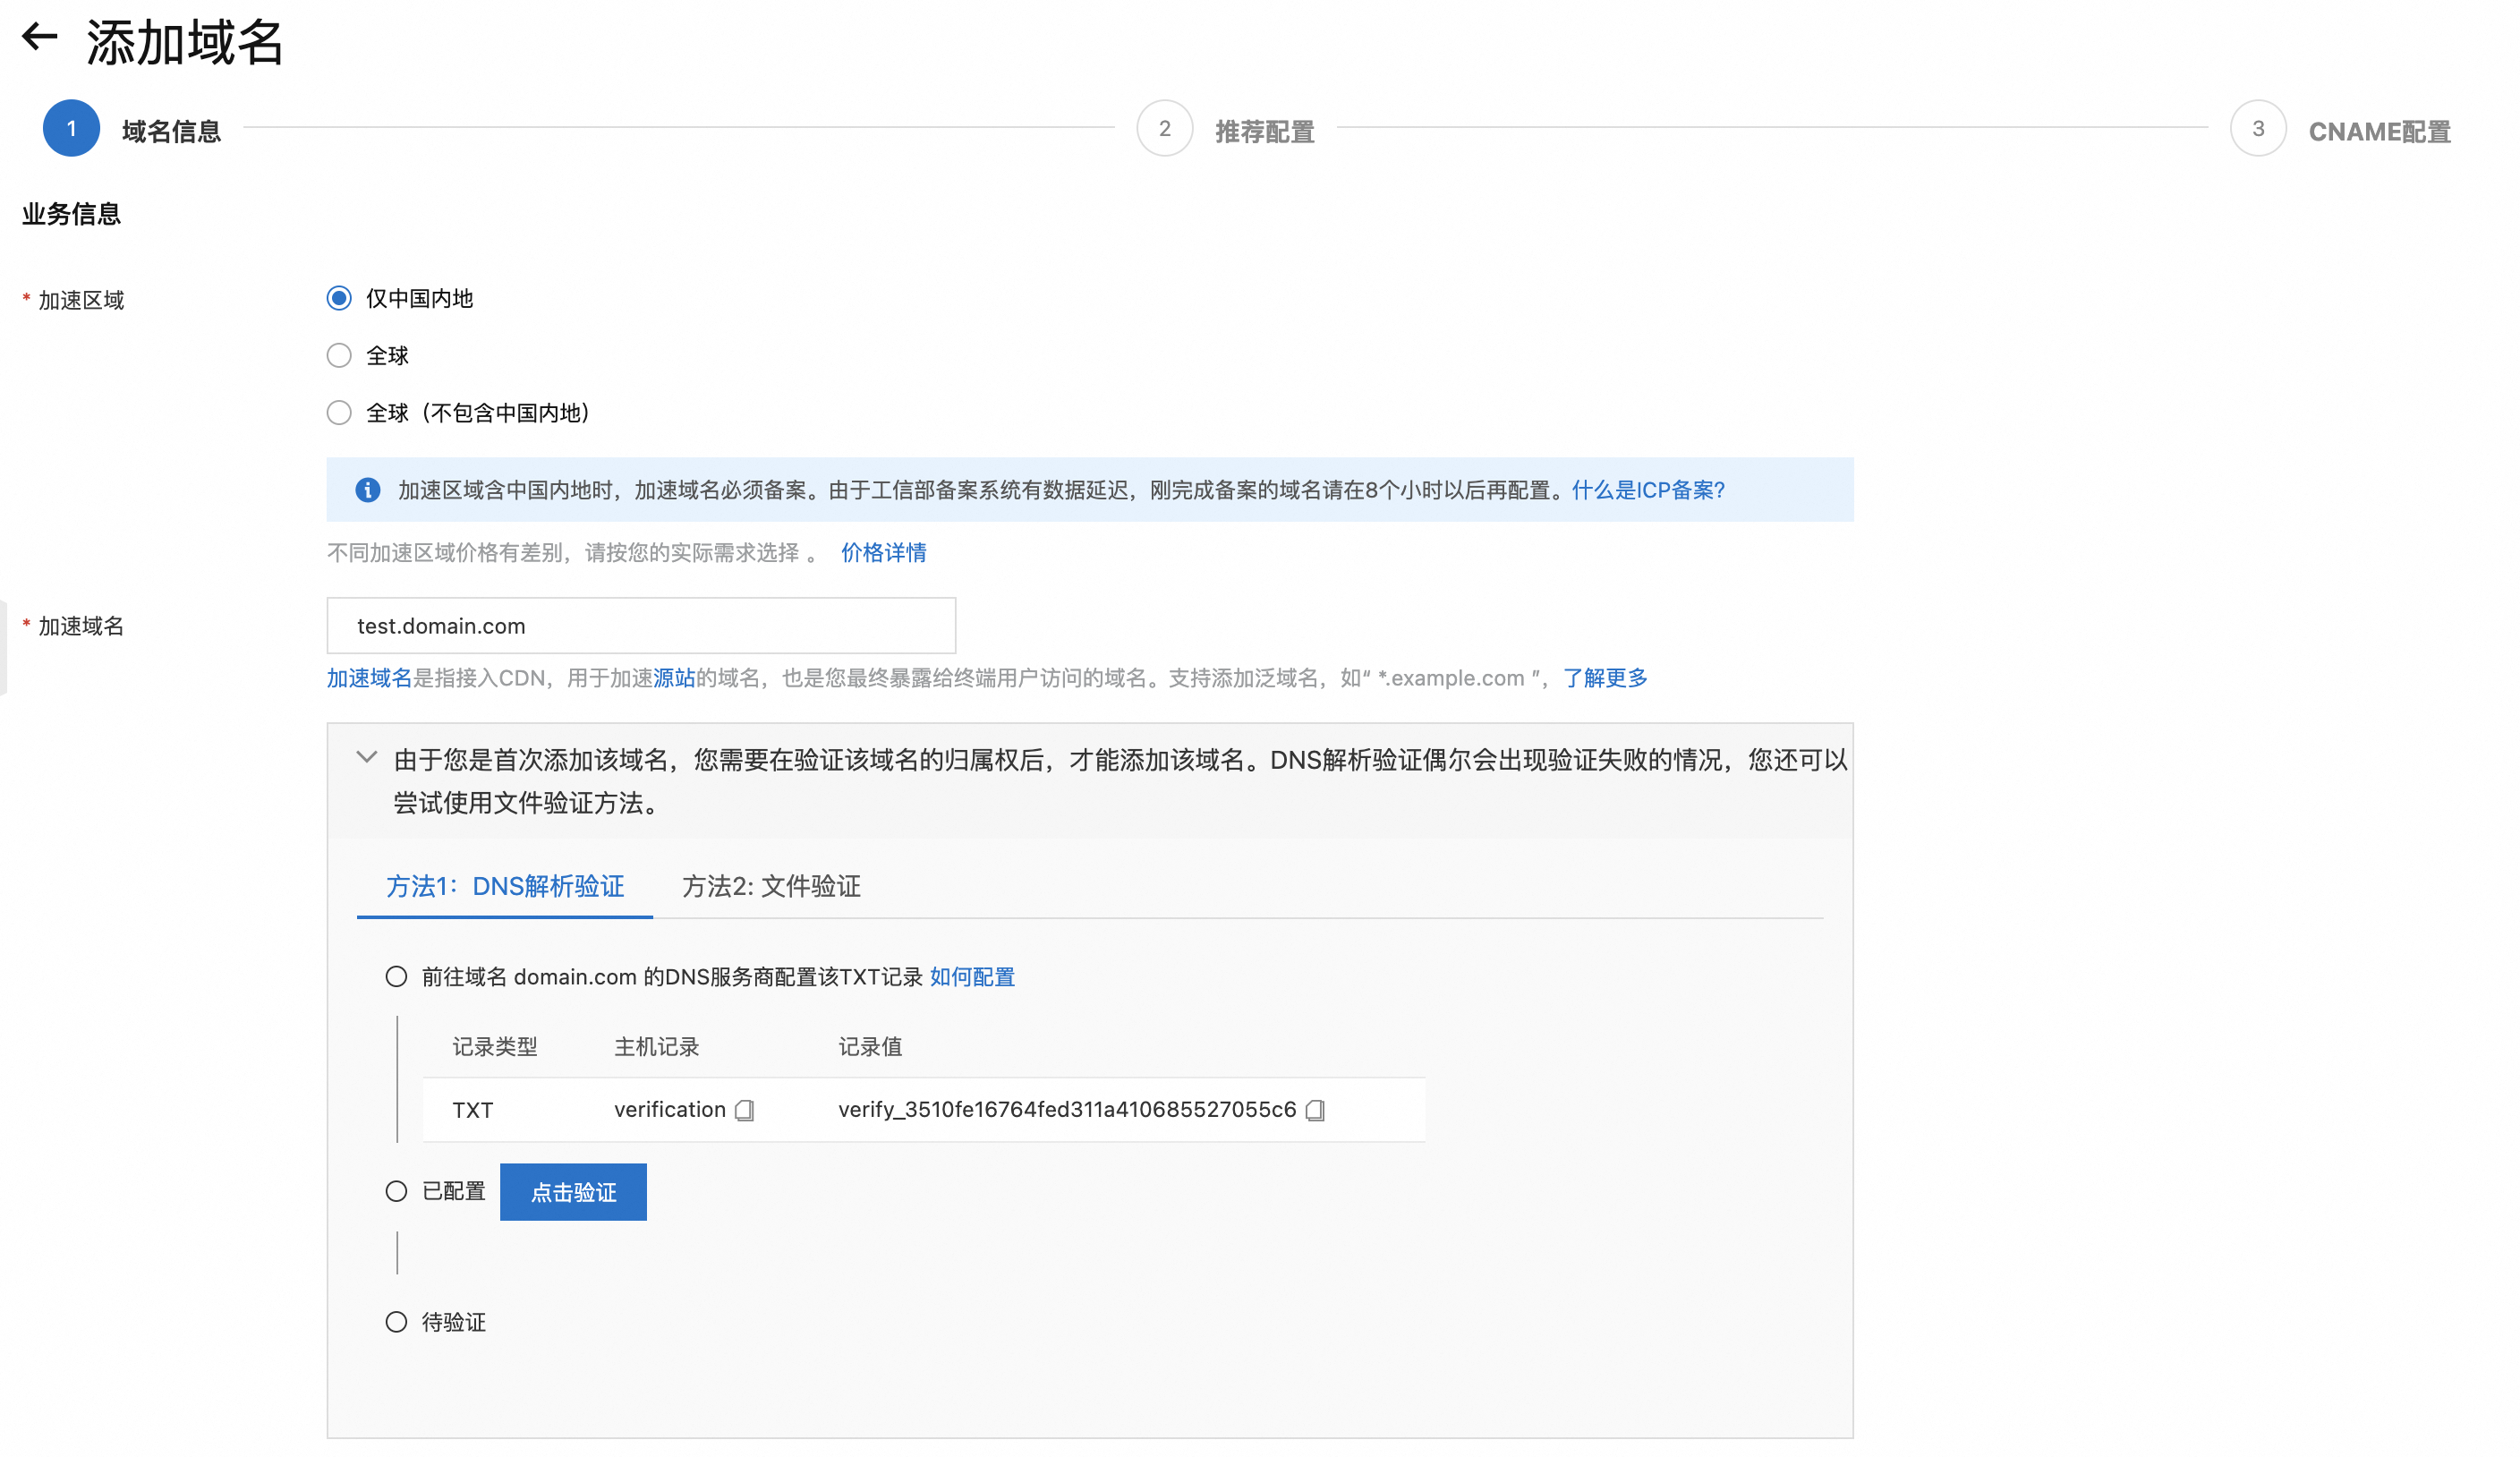Click step 3 circle CNAME配置
Viewport: 2520px width, 1457px height.
pyautogui.click(x=2257, y=129)
